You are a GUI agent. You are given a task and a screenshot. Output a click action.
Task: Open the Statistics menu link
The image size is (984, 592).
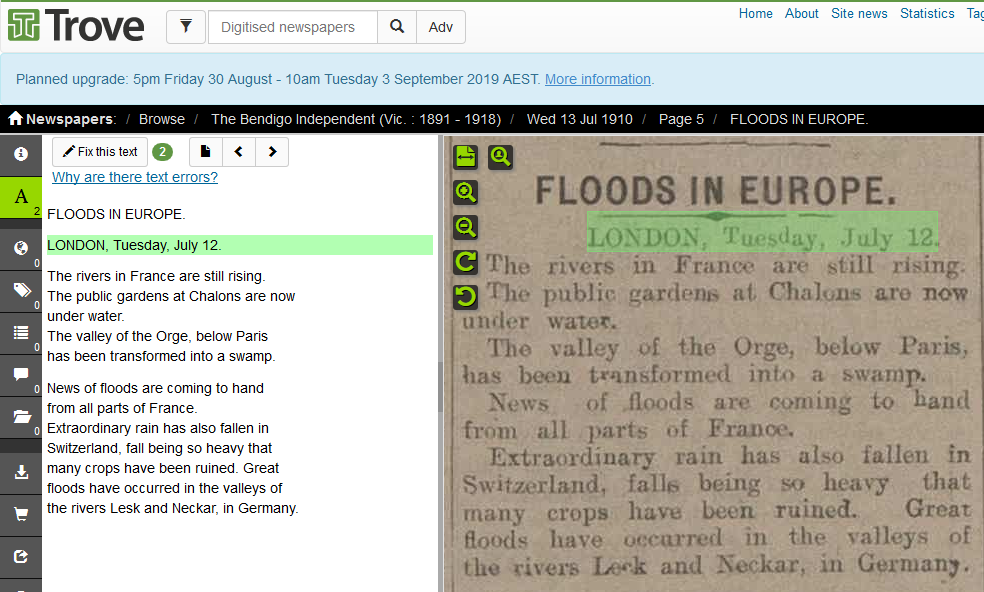927,14
